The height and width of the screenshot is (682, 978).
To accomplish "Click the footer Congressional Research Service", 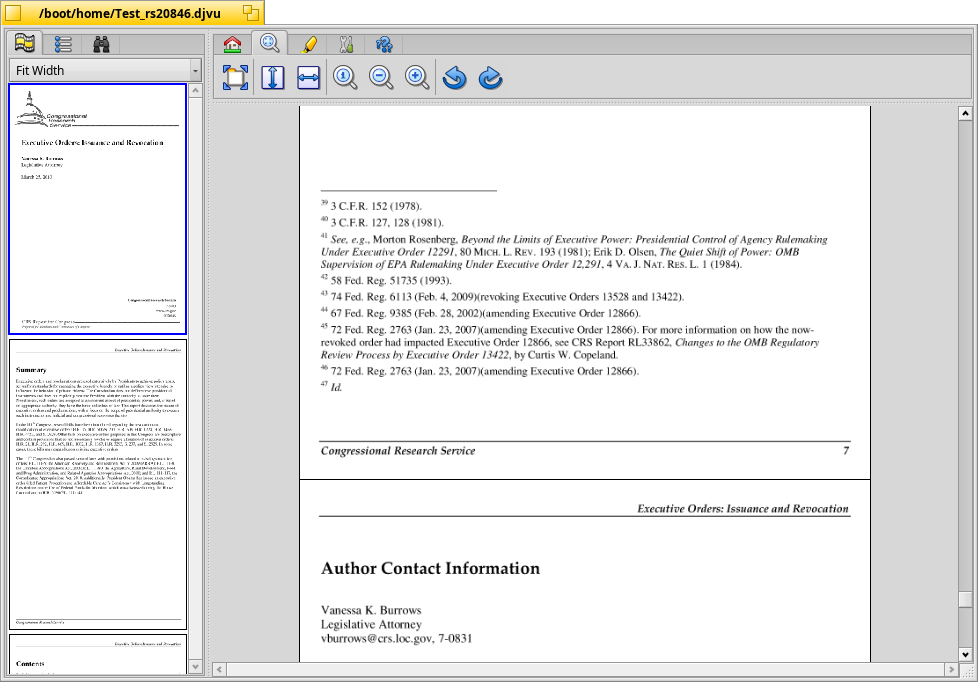I will [x=398, y=451].
